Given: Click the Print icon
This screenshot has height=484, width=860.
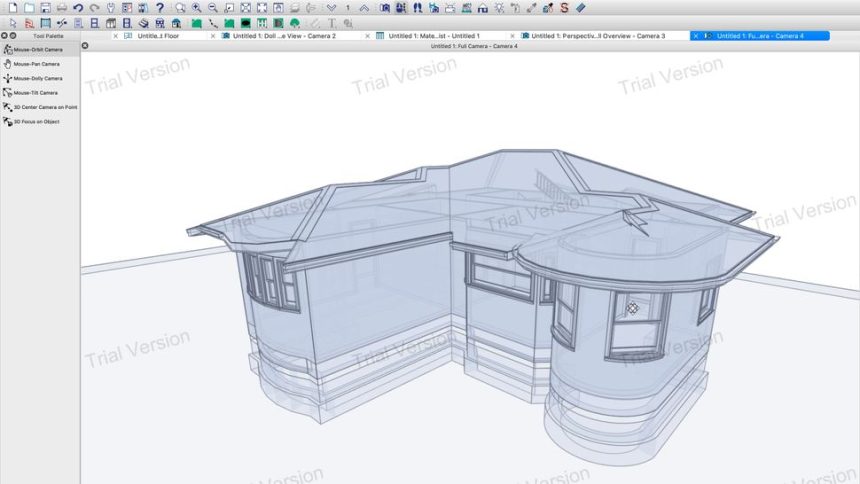Looking at the screenshot, I should point(61,8).
